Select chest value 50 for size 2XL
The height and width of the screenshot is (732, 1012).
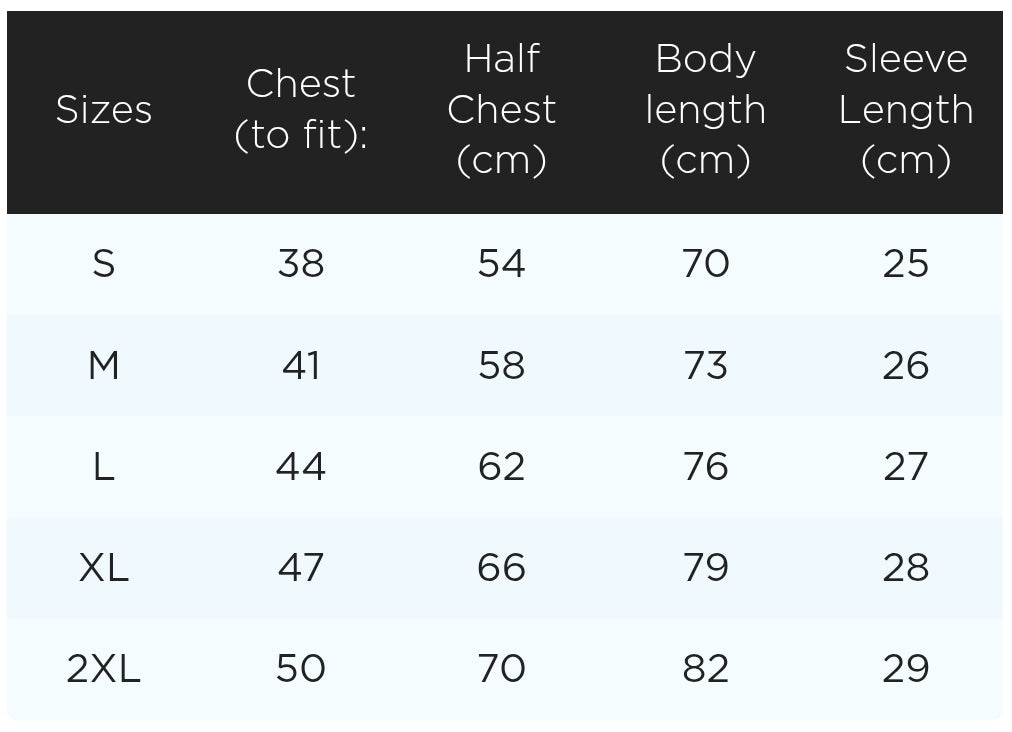click(301, 669)
